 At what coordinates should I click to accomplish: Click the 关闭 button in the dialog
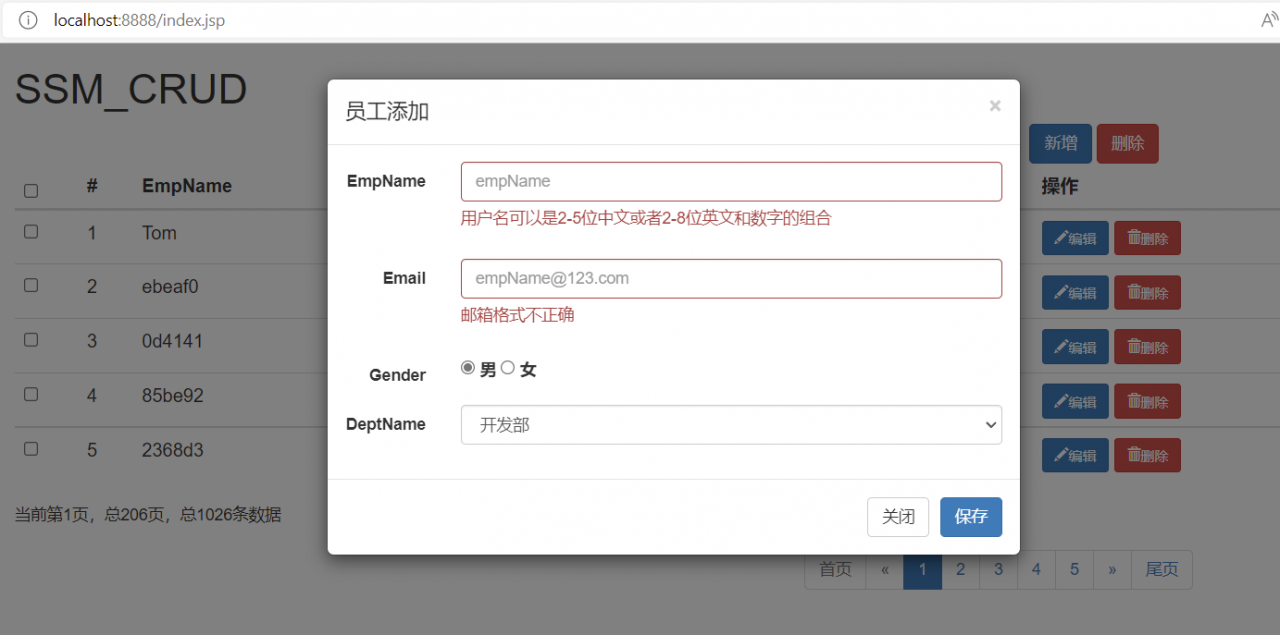[898, 517]
